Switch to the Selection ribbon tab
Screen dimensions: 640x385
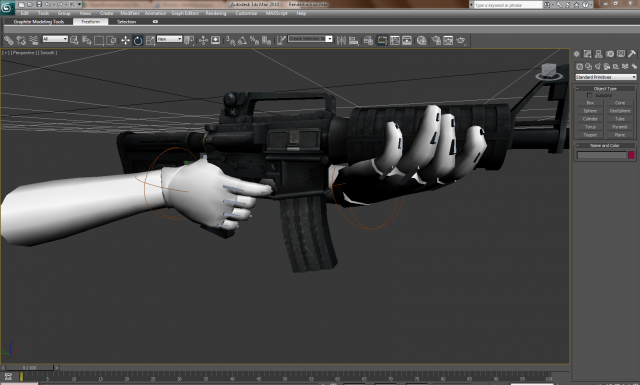[127, 22]
